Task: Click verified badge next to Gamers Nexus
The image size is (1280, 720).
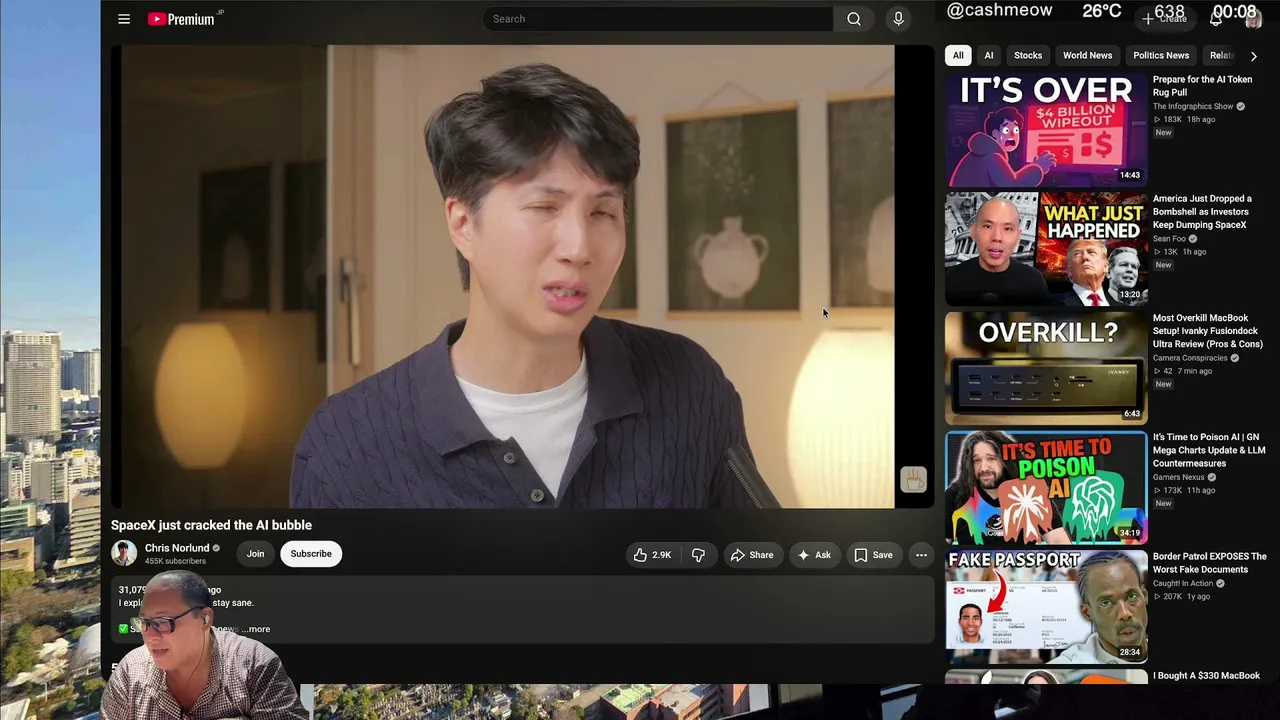Action: click(x=1212, y=477)
